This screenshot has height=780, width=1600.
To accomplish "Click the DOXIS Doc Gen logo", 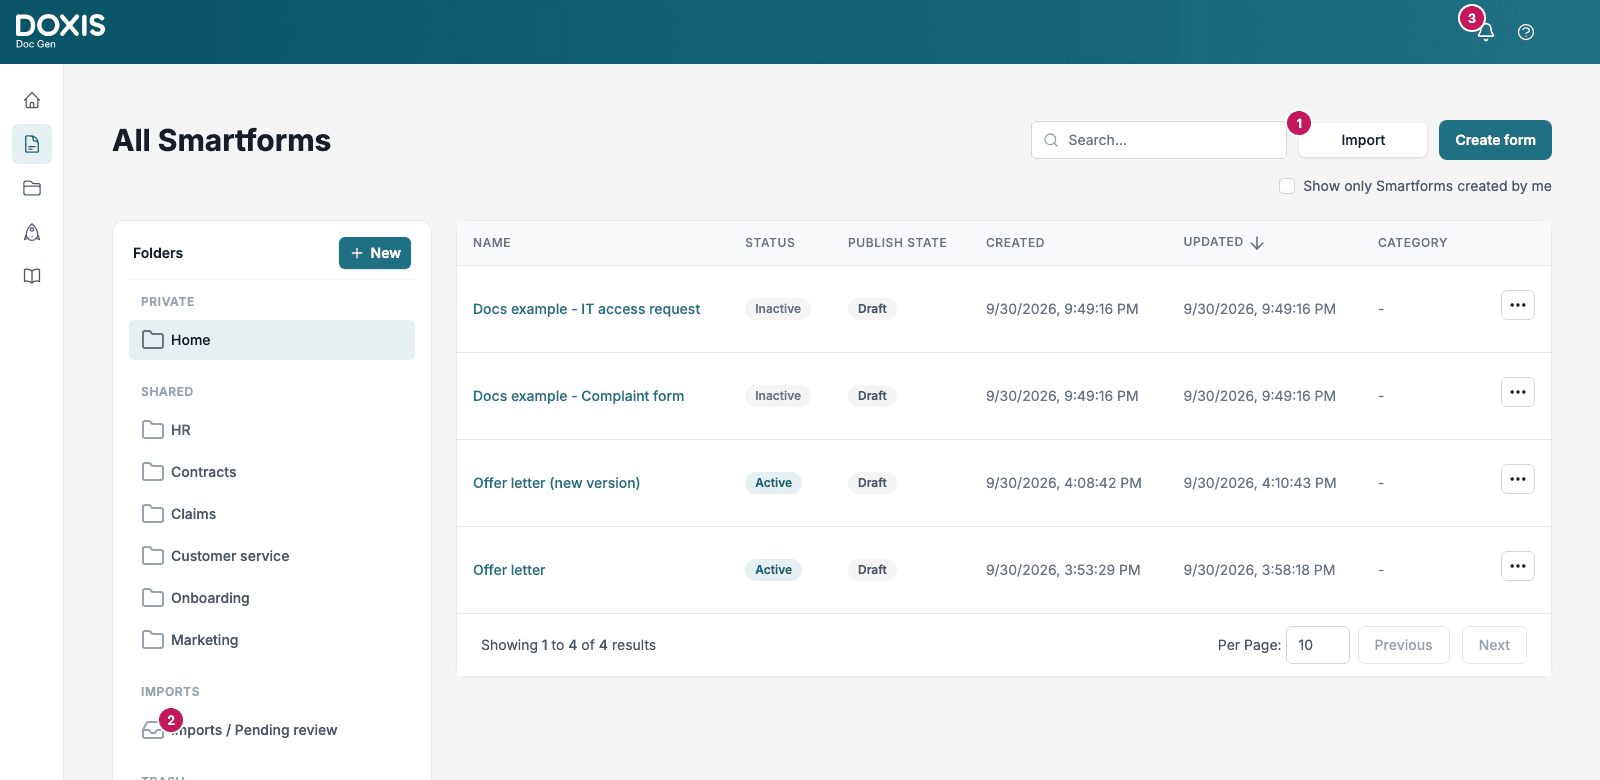I will 60,31.
